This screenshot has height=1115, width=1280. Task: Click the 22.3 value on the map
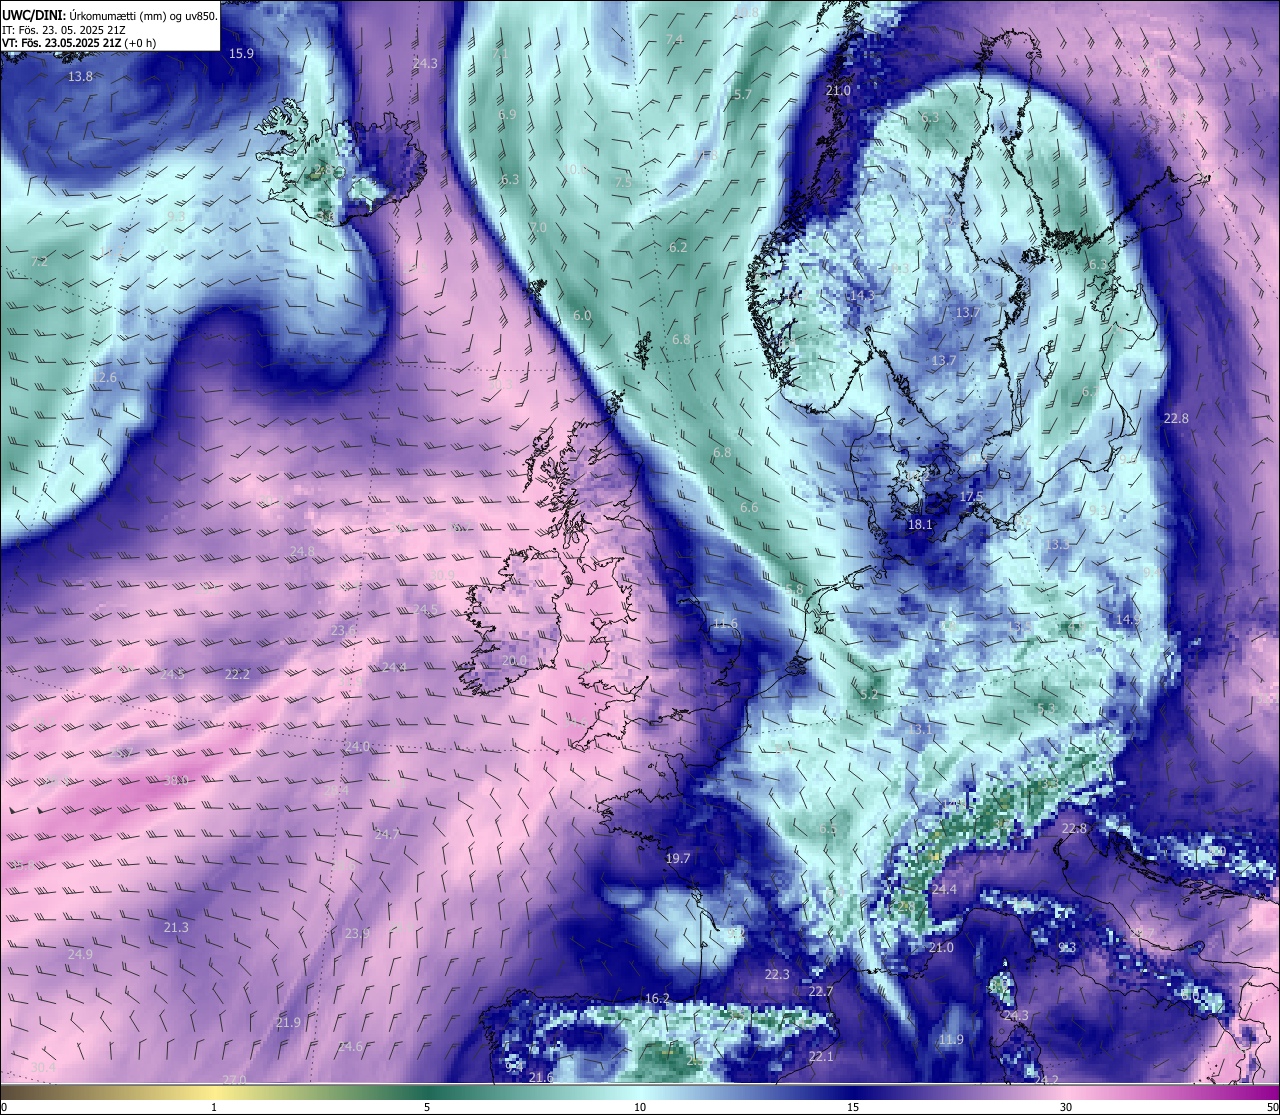tap(777, 974)
